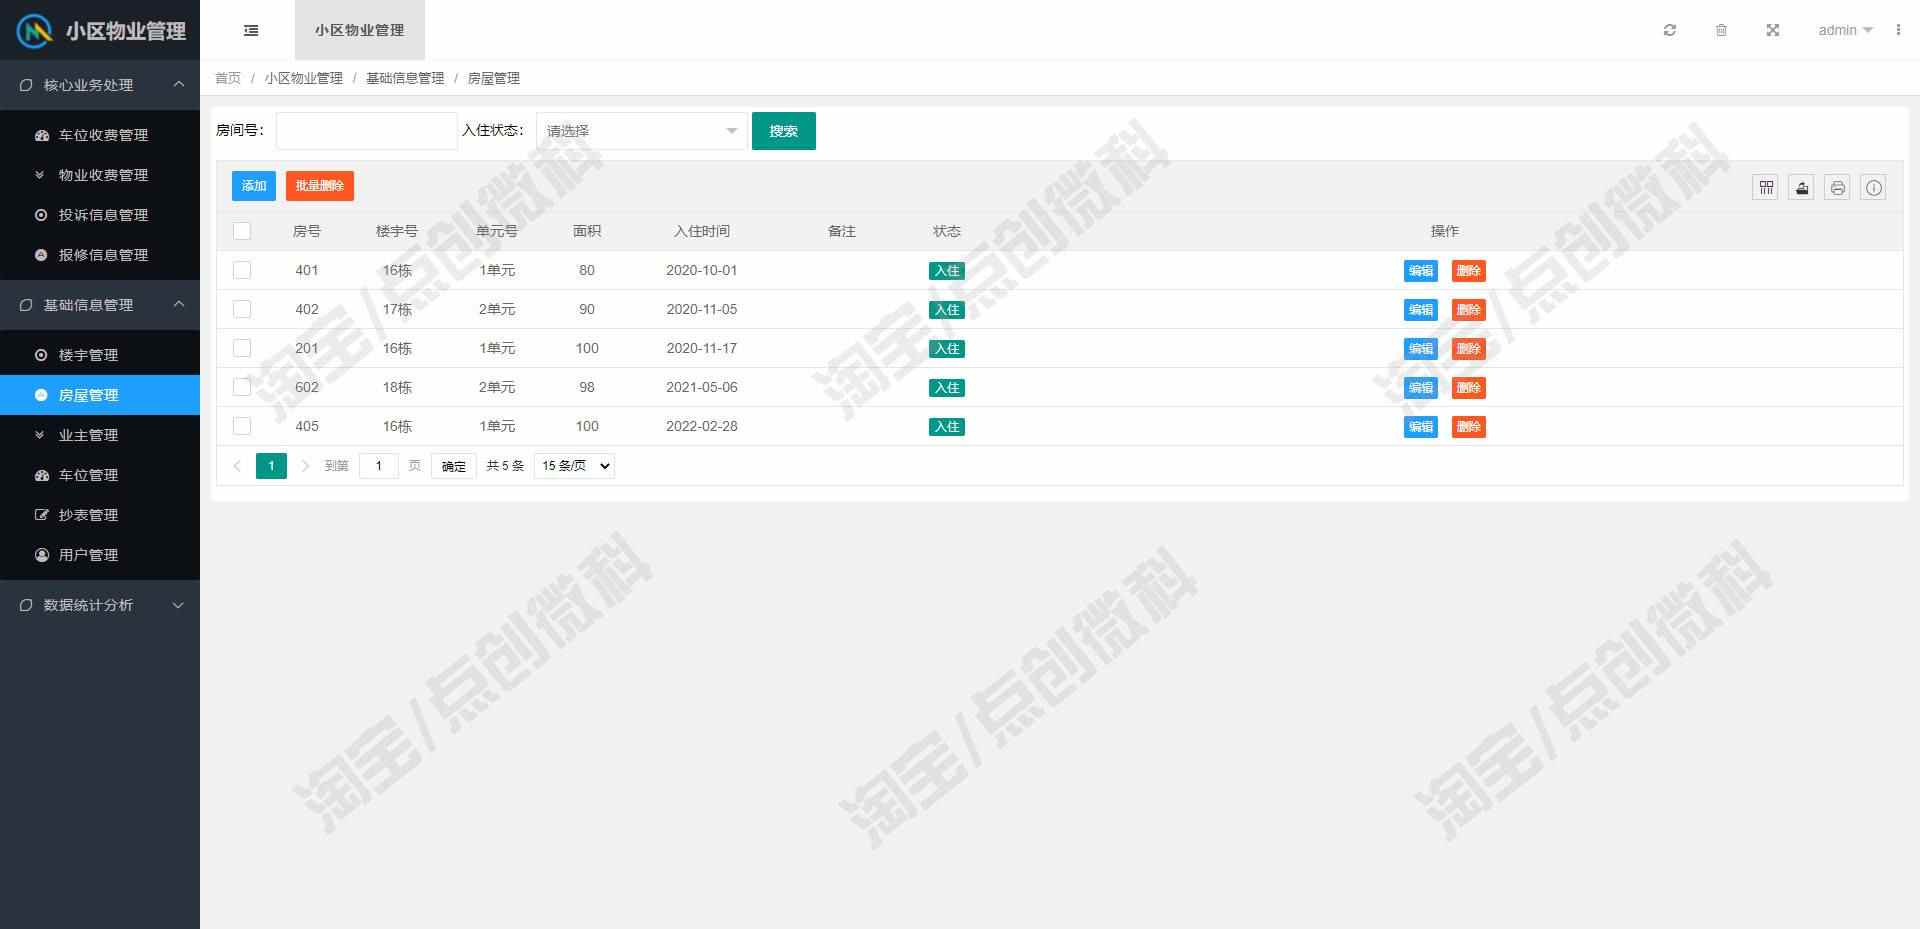Toggle fullscreen with the expand icon
This screenshot has height=929, width=1920.
(x=1773, y=30)
